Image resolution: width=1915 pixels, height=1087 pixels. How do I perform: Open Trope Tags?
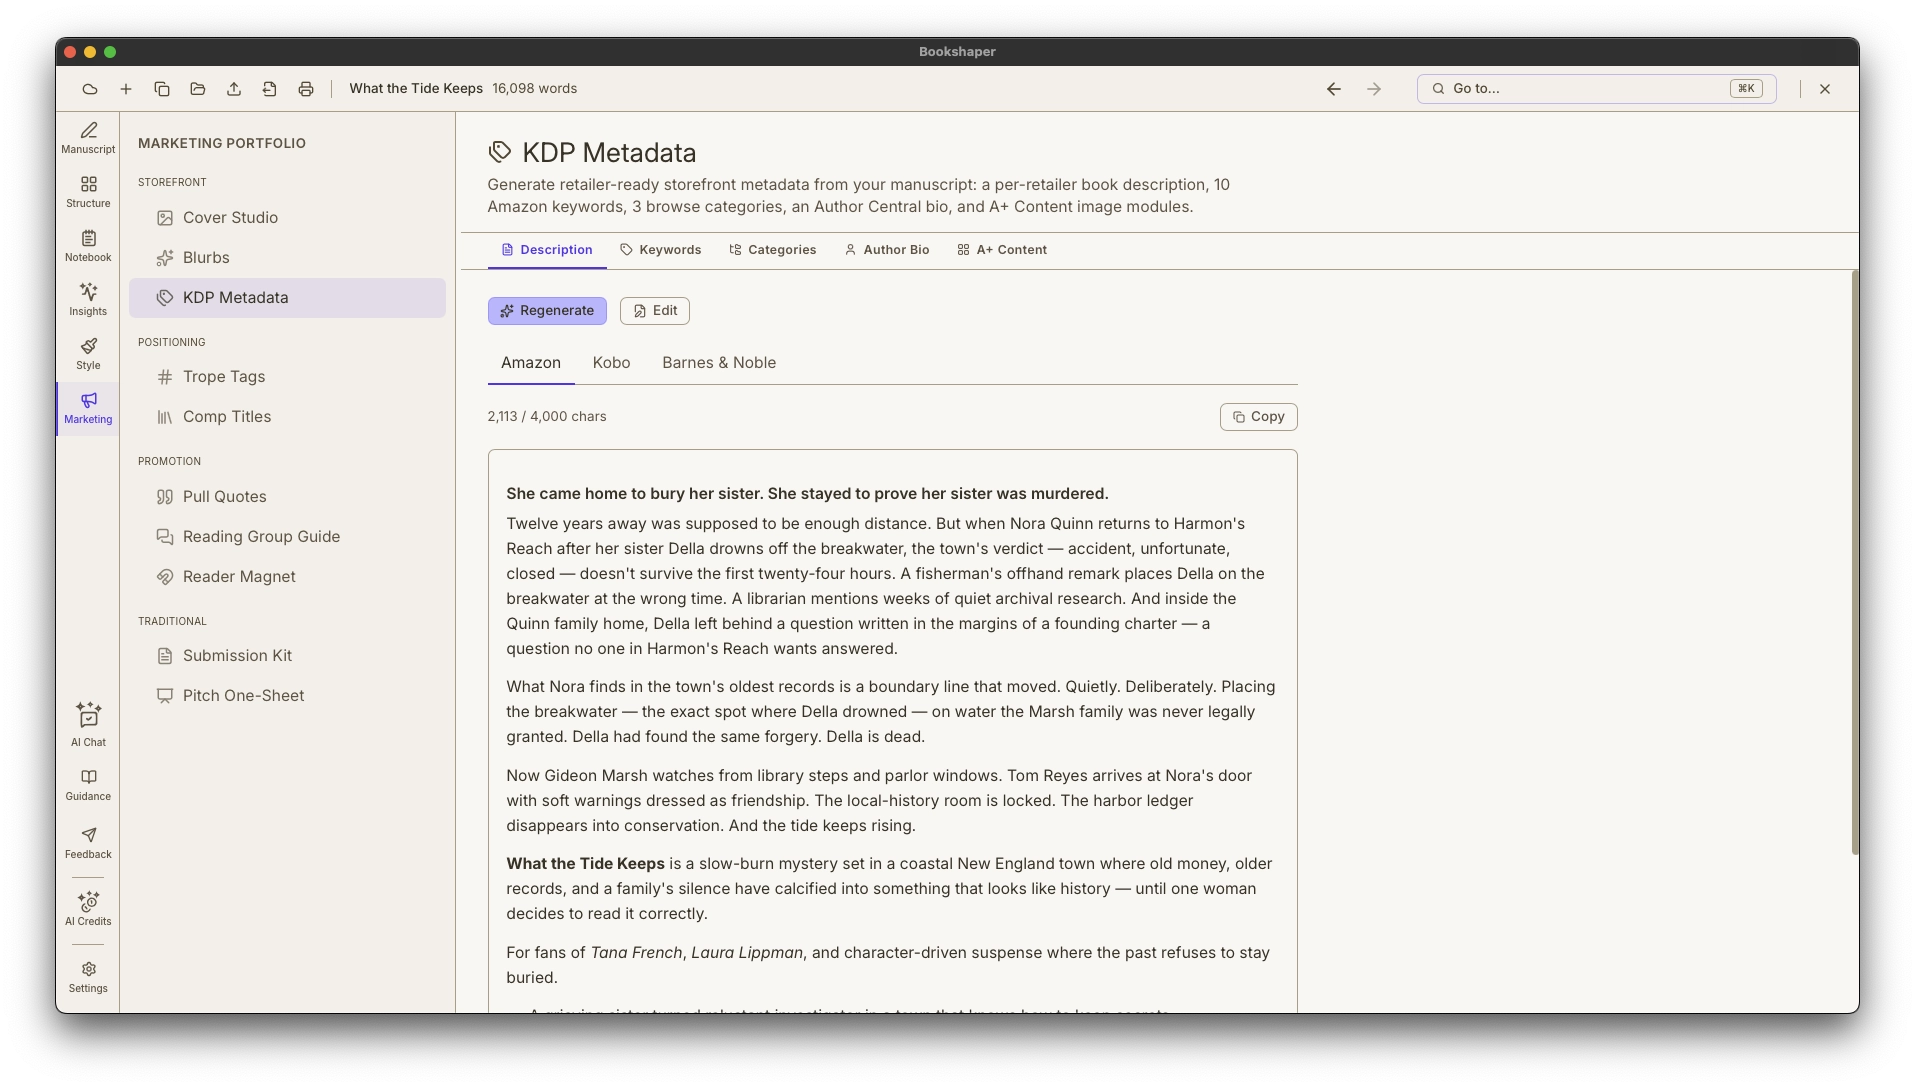(287, 377)
